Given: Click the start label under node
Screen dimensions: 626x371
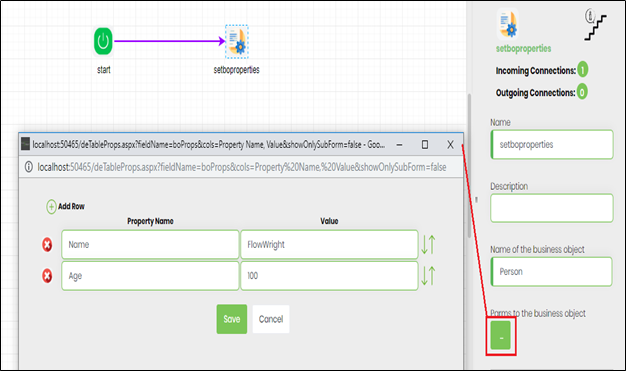Looking at the screenshot, I should (x=103, y=70).
